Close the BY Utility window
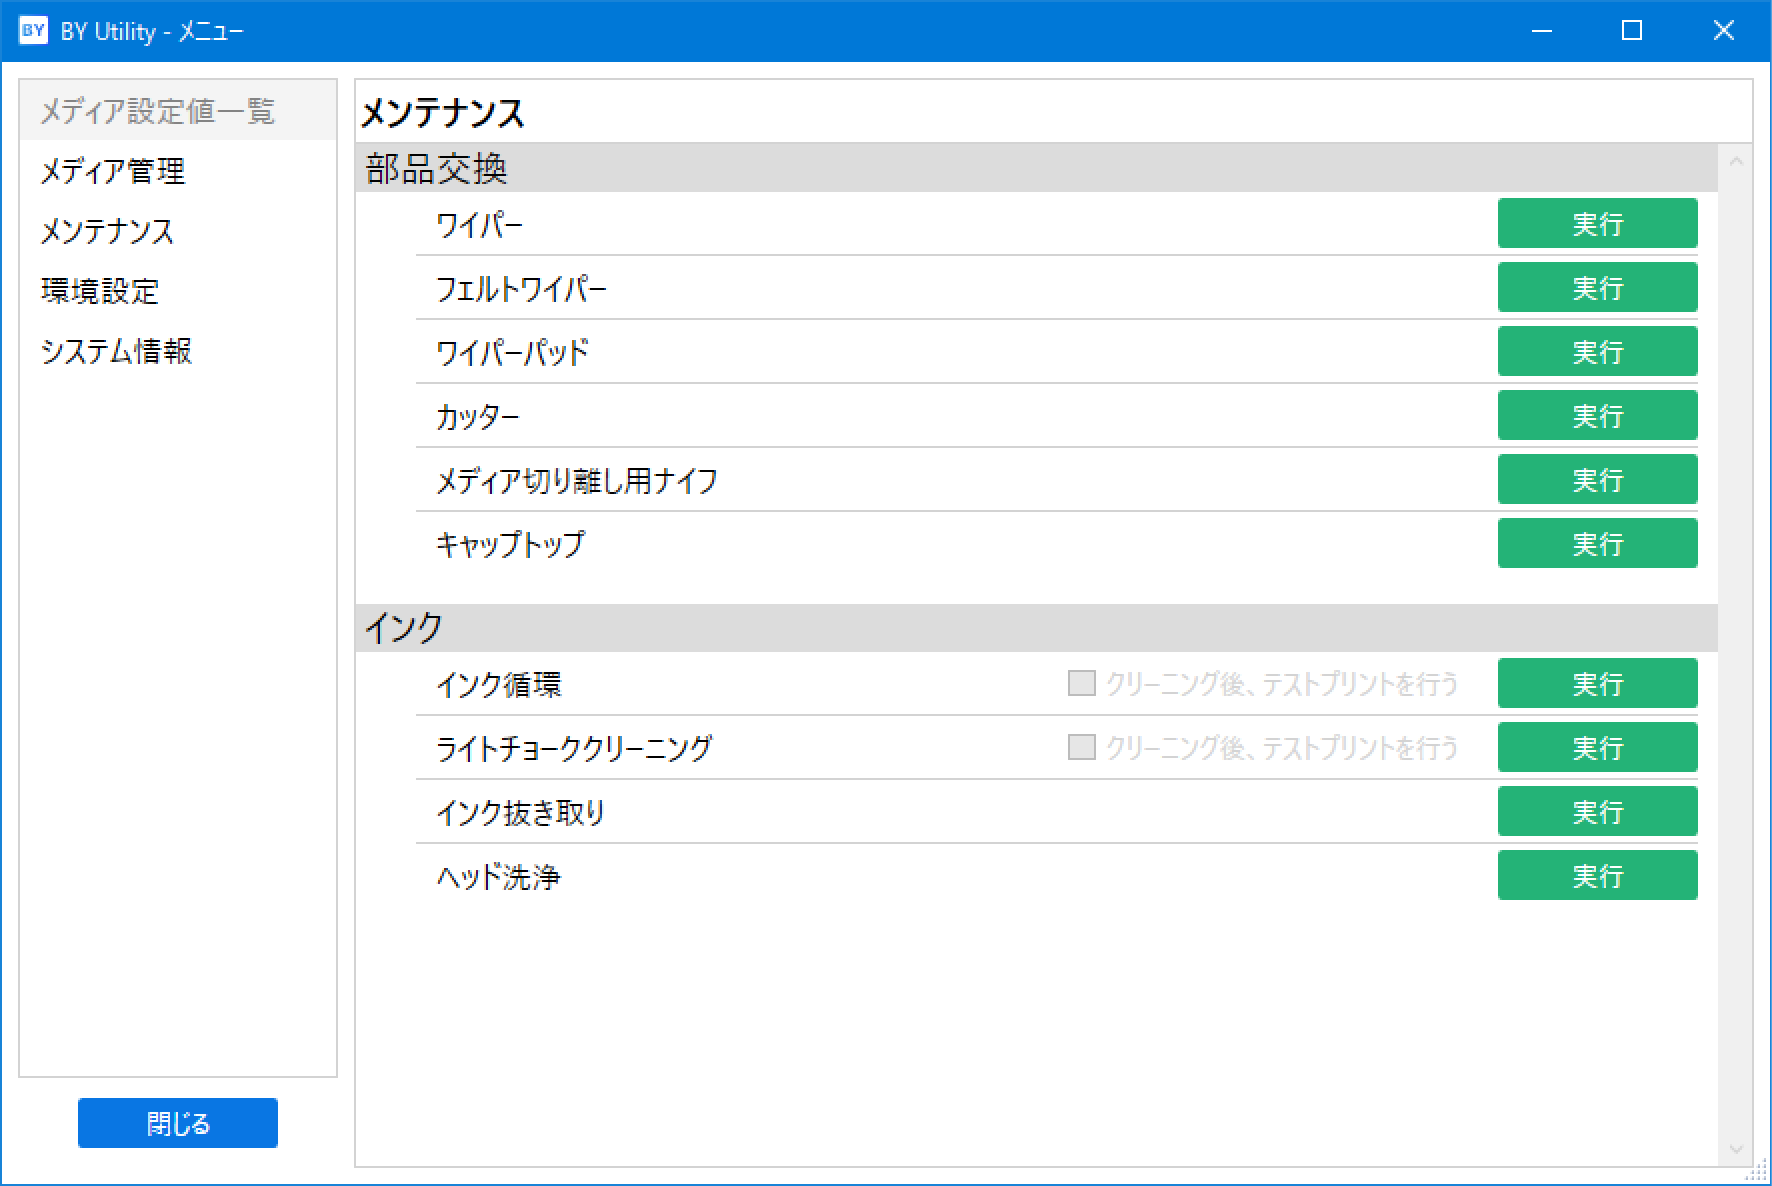Image resolution: width=1772 pixels, height=1186 pixels. (1723, 31)
